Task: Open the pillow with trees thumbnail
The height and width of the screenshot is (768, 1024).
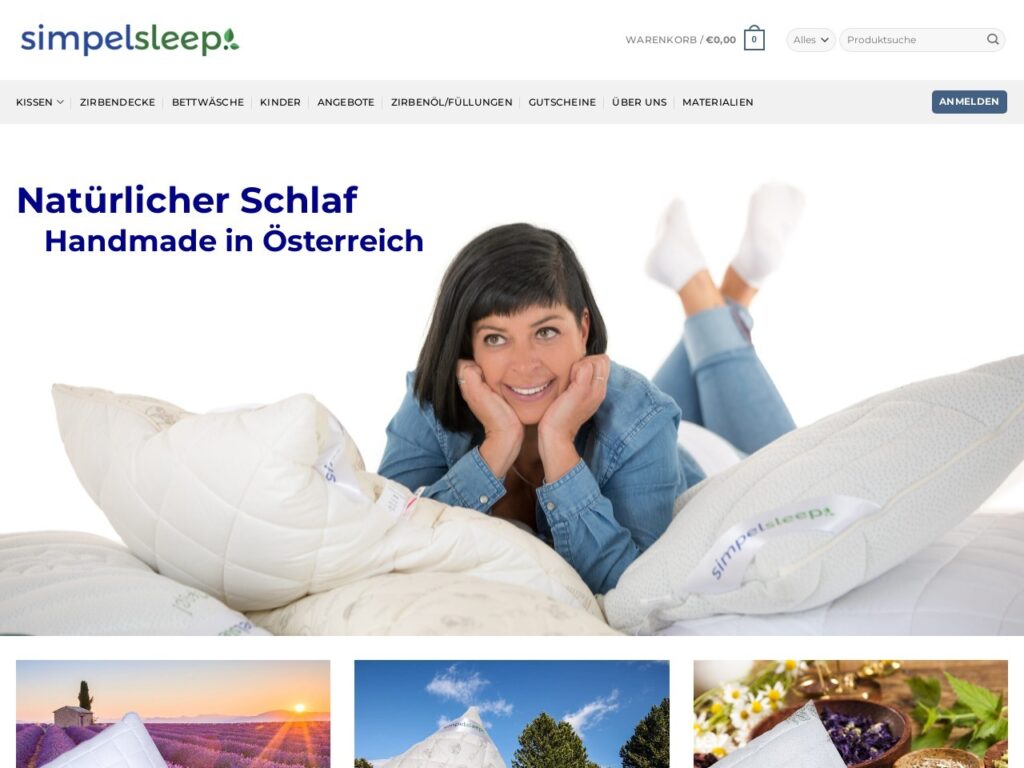Action: pos(511,714)
